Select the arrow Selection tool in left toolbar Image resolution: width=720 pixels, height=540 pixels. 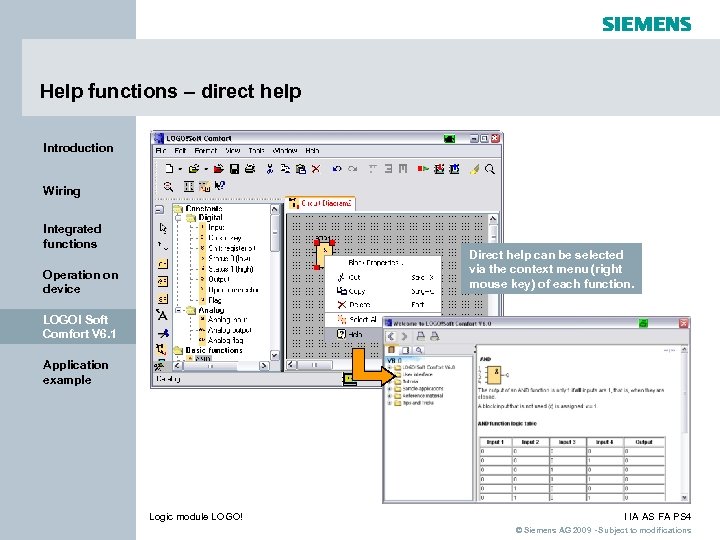163,228
